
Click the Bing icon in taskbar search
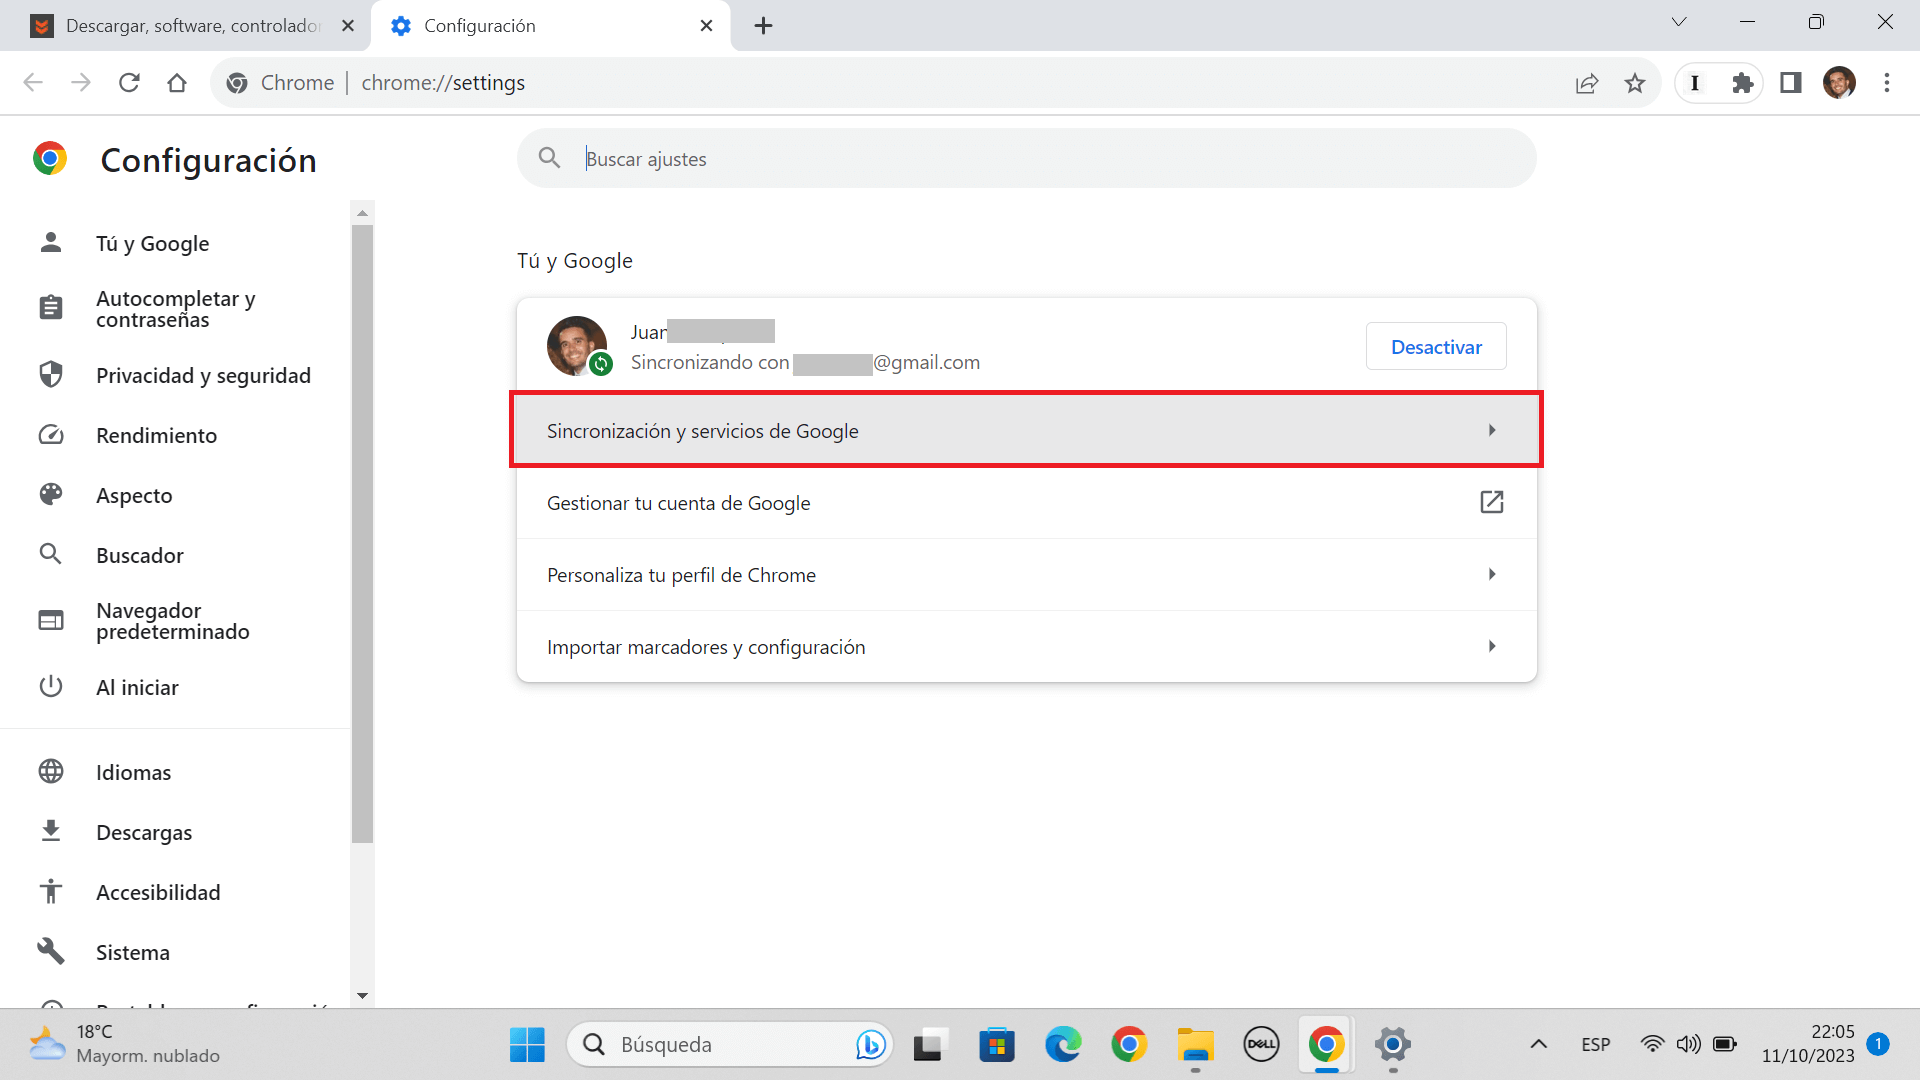click(871, 1045)
